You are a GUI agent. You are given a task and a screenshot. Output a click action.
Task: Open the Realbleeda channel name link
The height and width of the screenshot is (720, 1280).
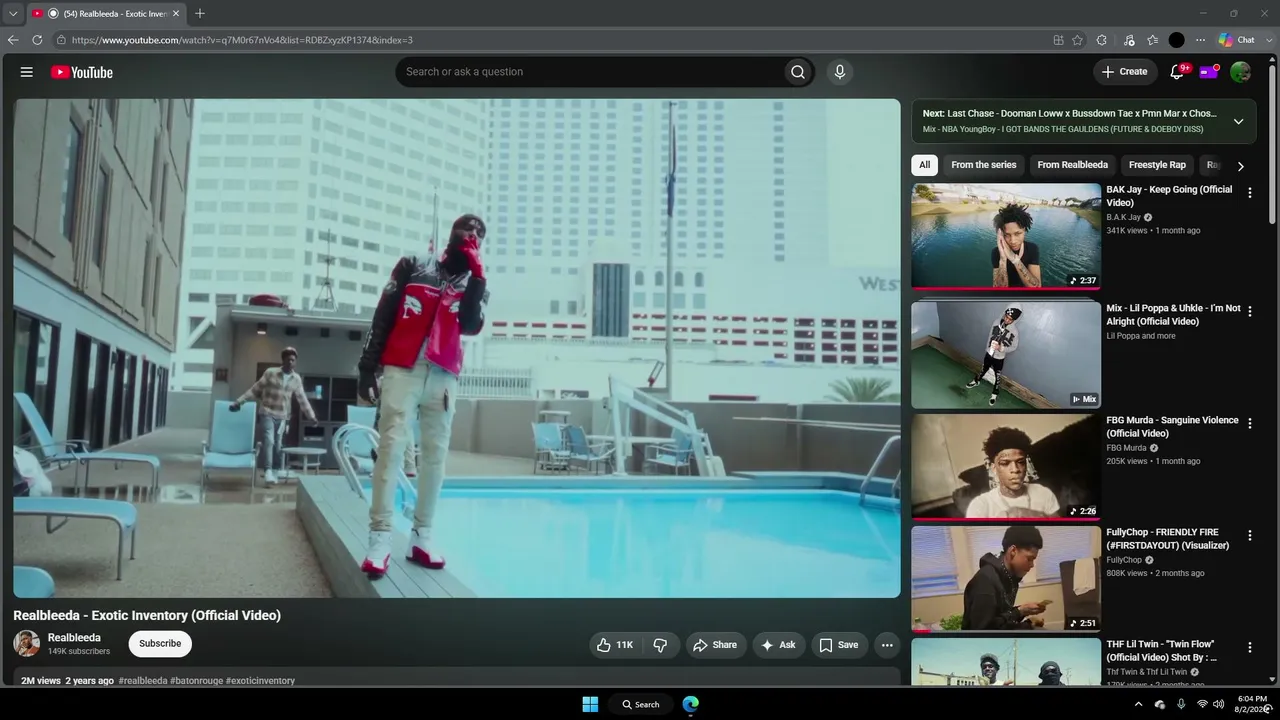[x=74, y=638]
